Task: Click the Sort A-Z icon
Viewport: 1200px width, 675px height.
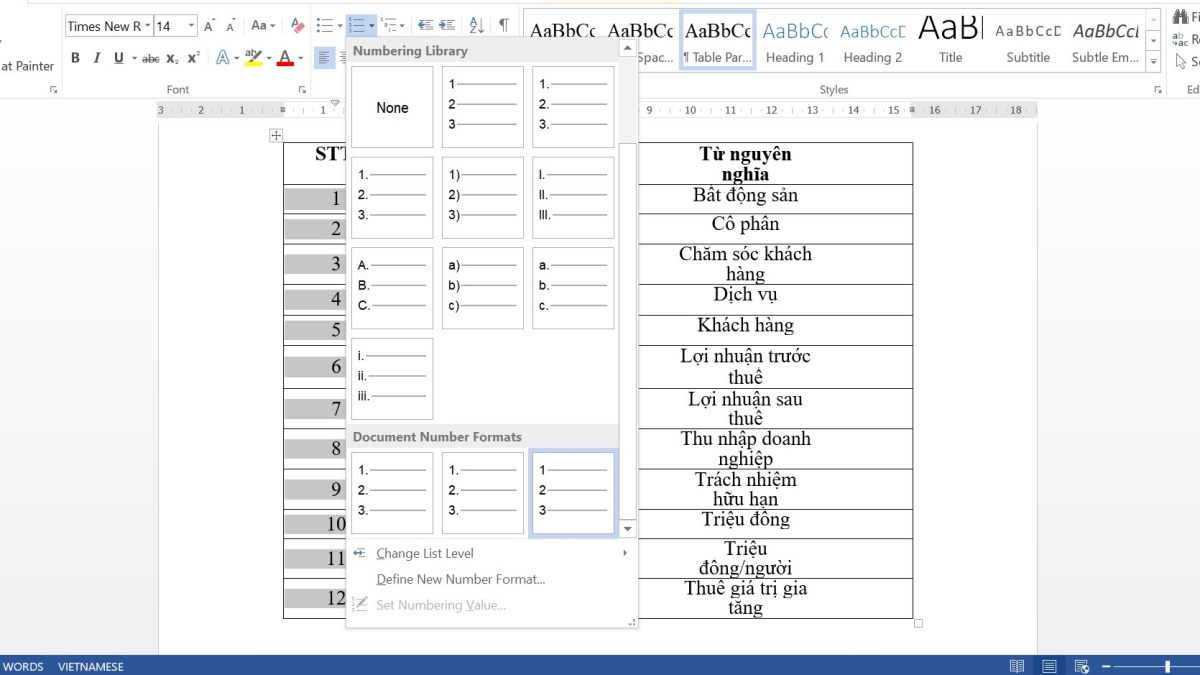Action: click(476, 26)
